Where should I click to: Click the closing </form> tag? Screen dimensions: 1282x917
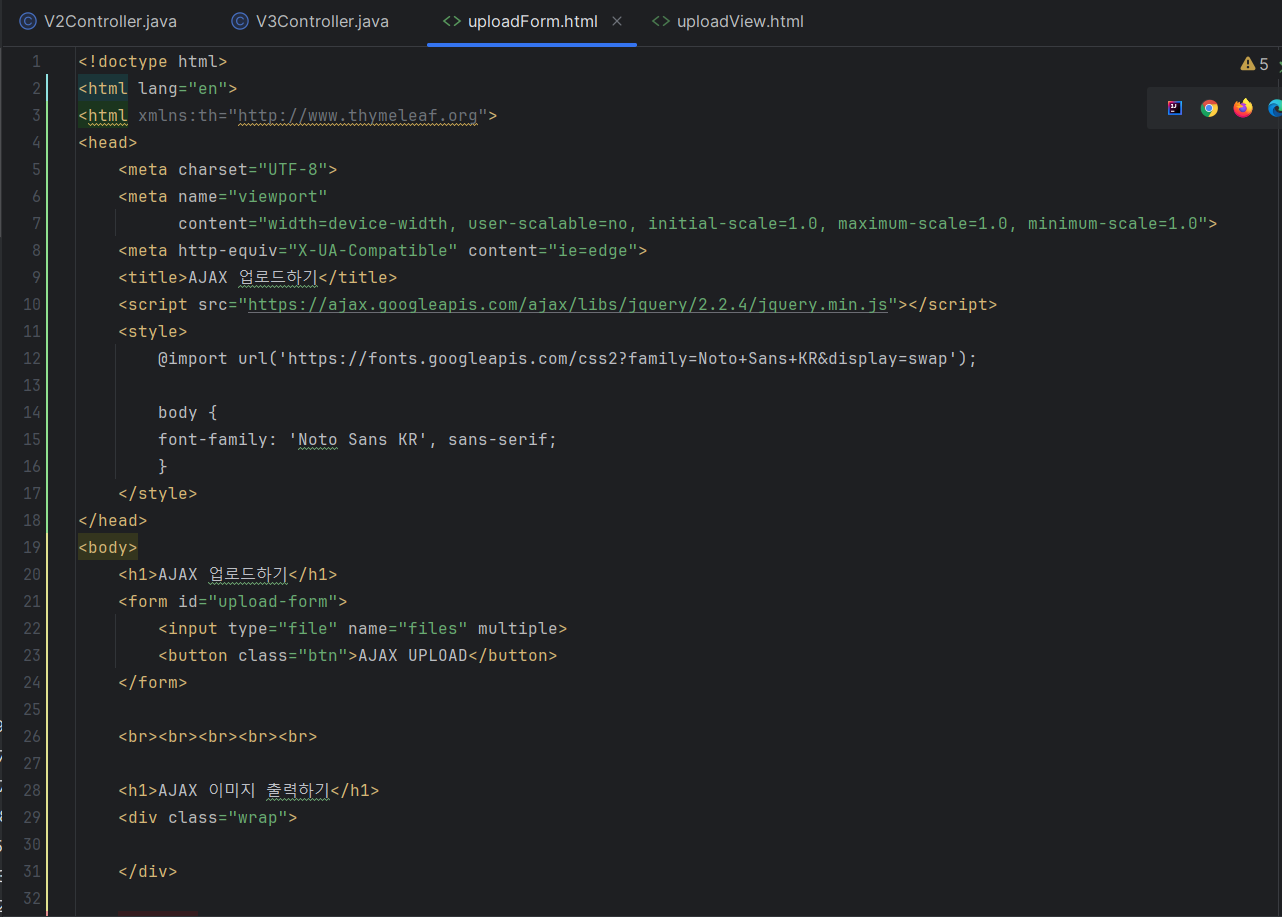(153, 683)
